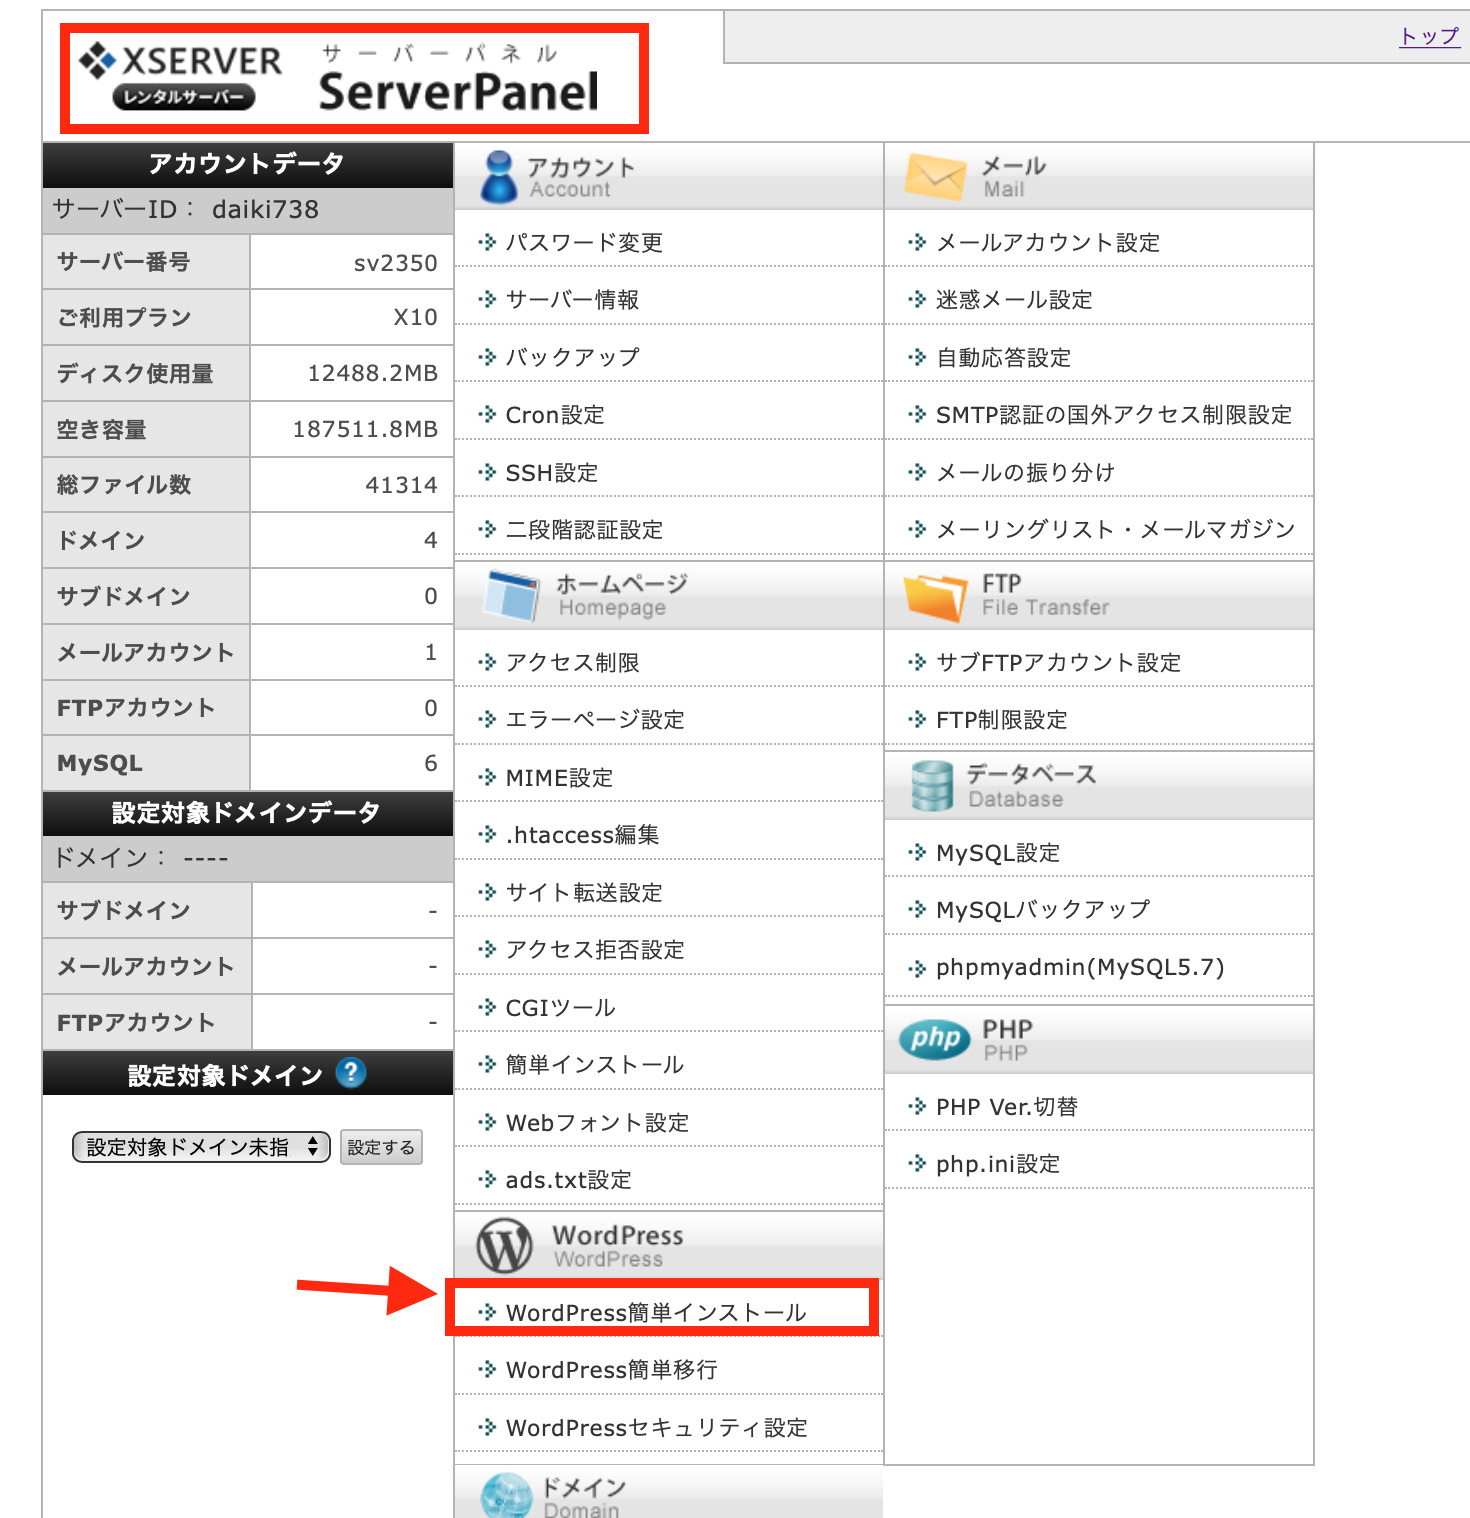Open WordPress簡単移行

click(x=611, y=1369)
